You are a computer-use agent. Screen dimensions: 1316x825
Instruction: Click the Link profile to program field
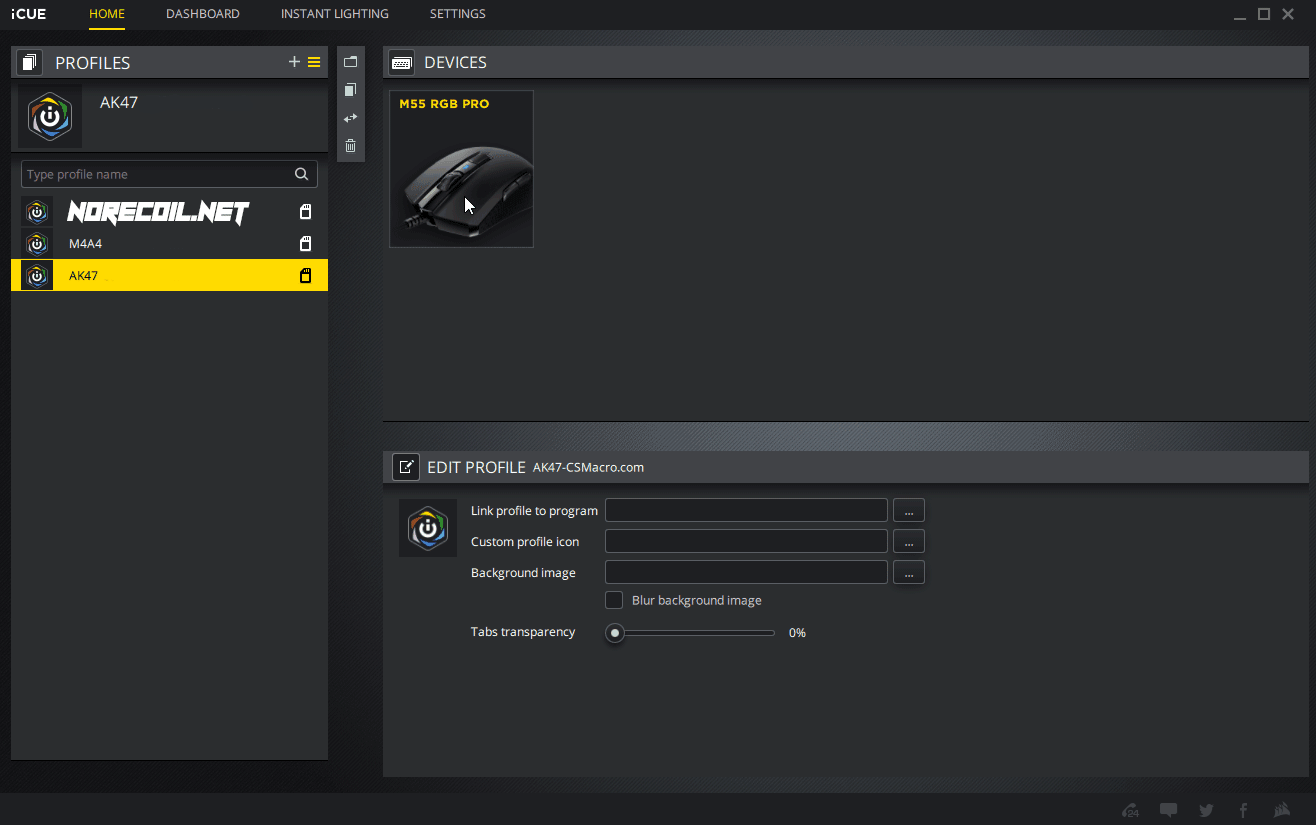click(746, 510)
